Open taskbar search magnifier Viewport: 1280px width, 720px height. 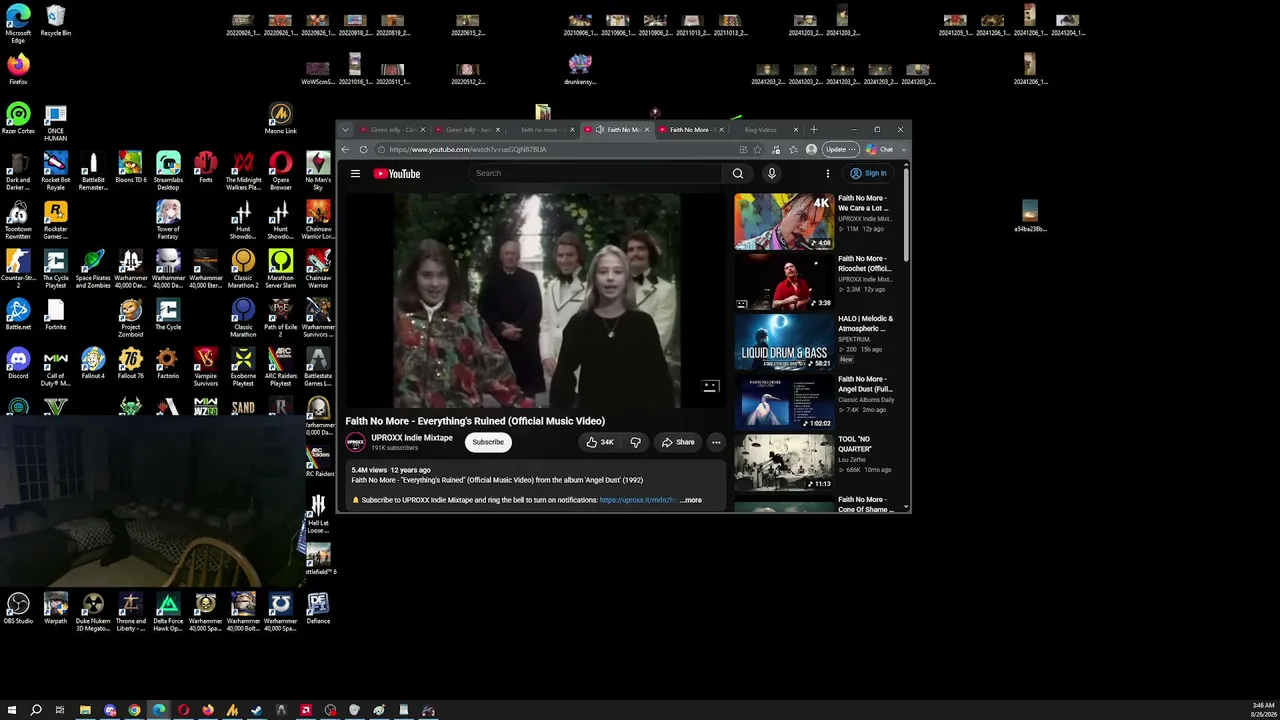[36, 711]
